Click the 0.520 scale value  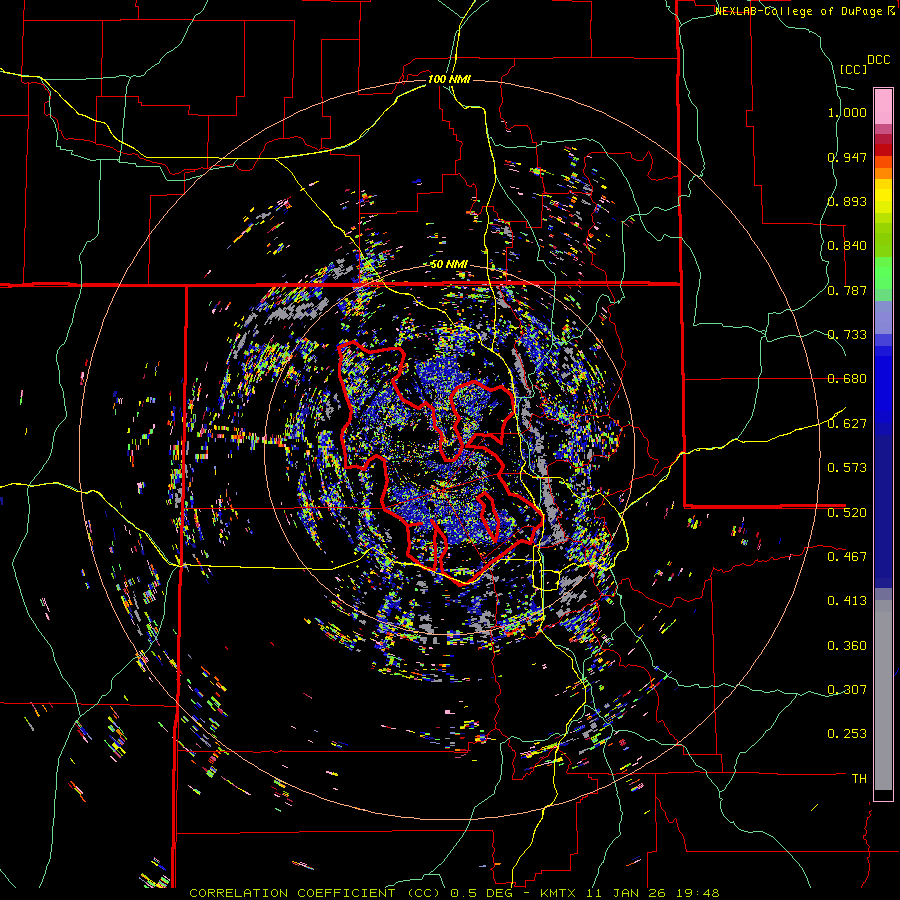click(847, 512)
